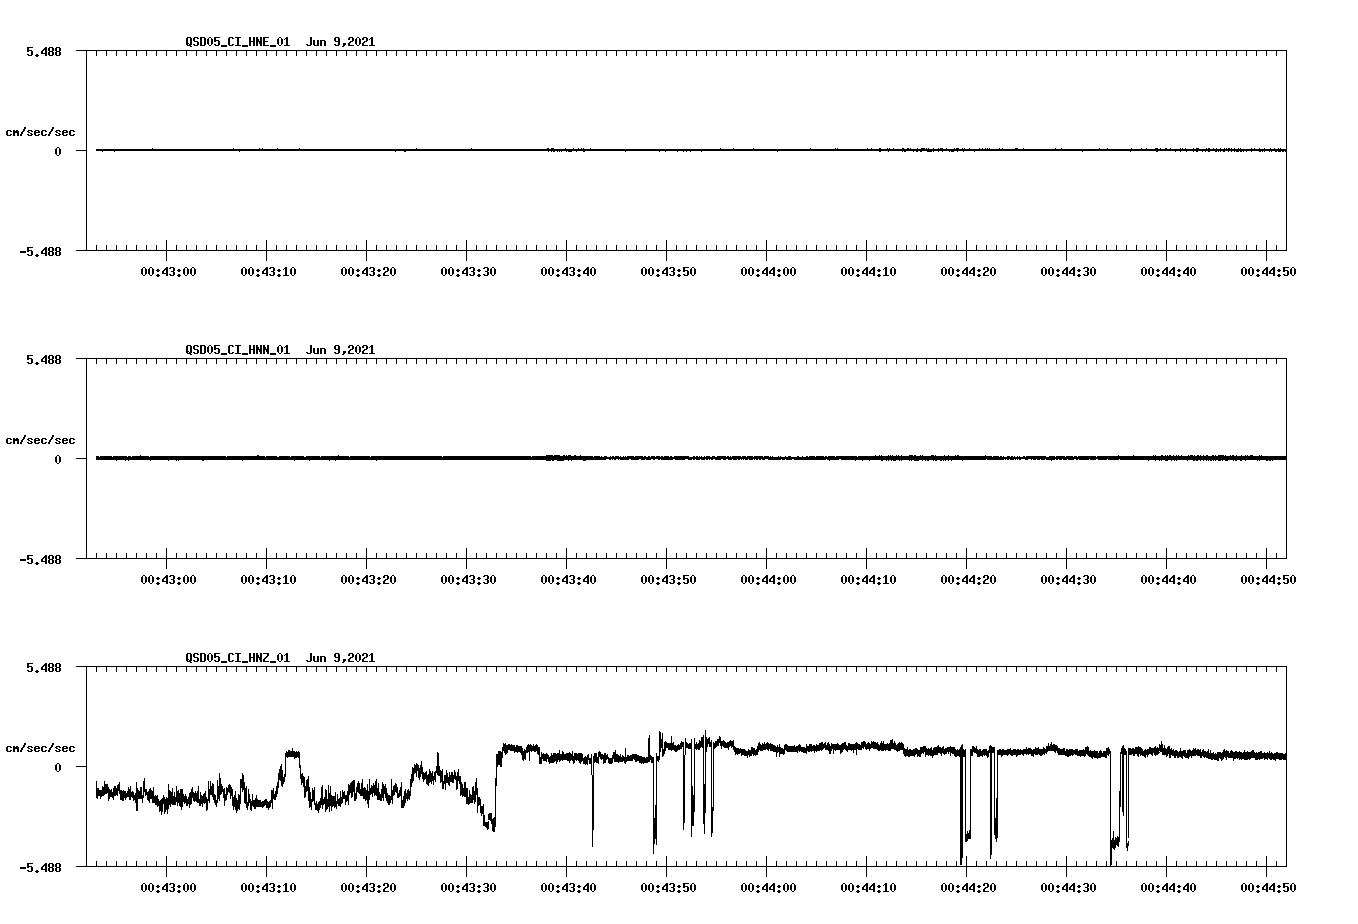Image resolution: width=1358 pixels, height=924 pixels.
Task: Click time label 00:44:40 under HNE plot
Action: [1168, 271]
